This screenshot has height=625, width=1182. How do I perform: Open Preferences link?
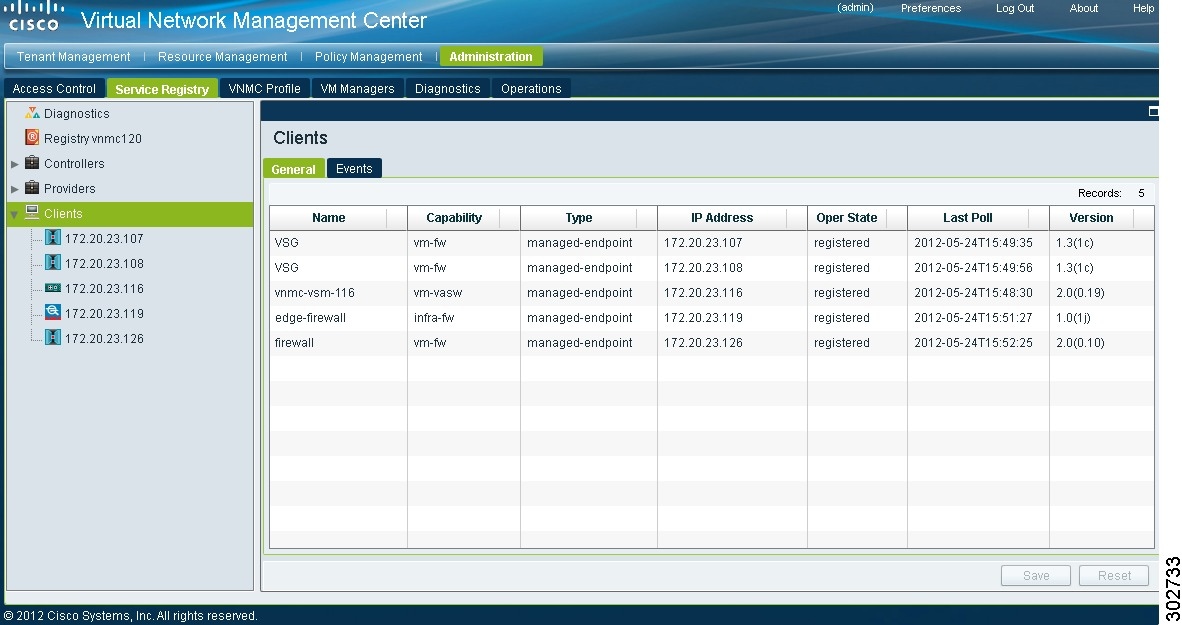[x=931, y=8]
